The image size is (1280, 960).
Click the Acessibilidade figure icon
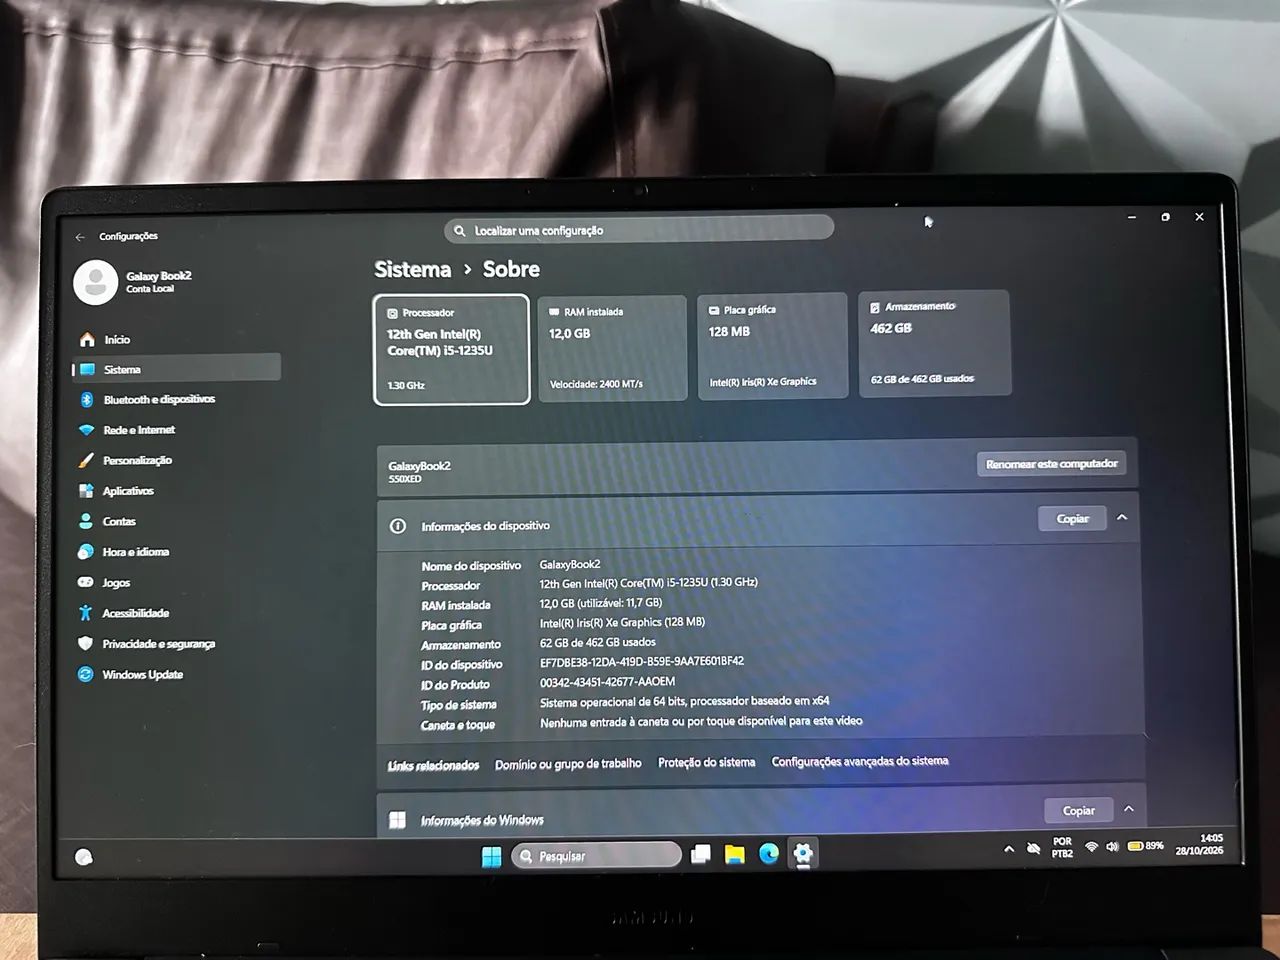pyautogui.click(x=86, y=613)
